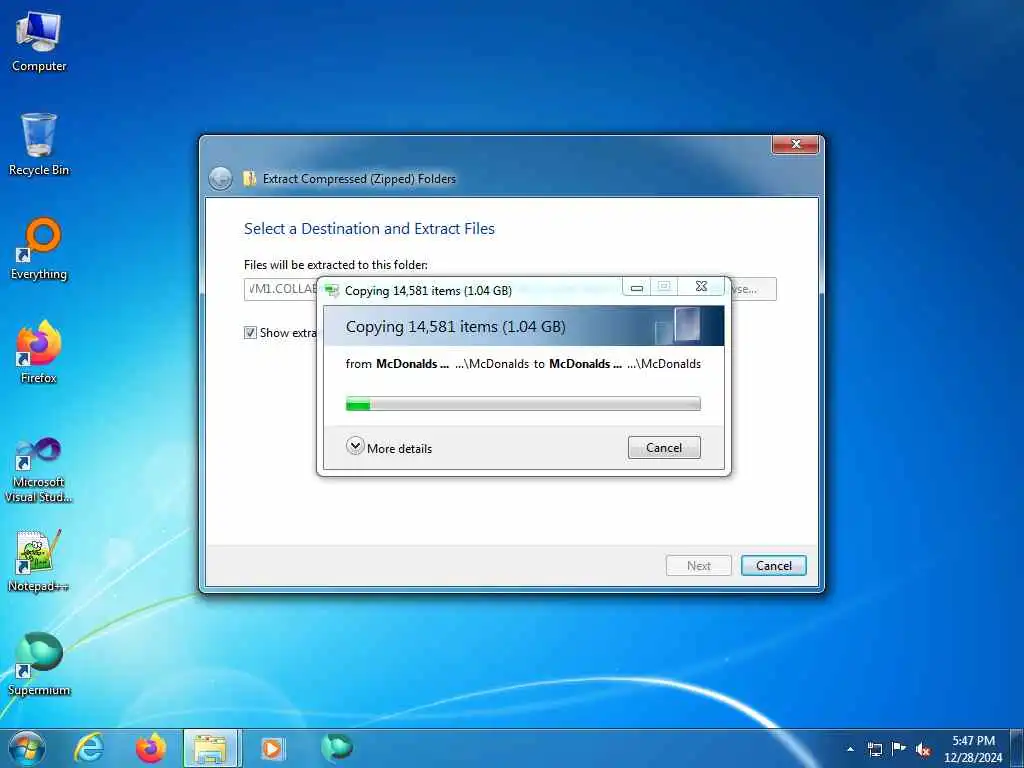
Task: Close the Extract Compressed Folders window
Action: (795, 144)
